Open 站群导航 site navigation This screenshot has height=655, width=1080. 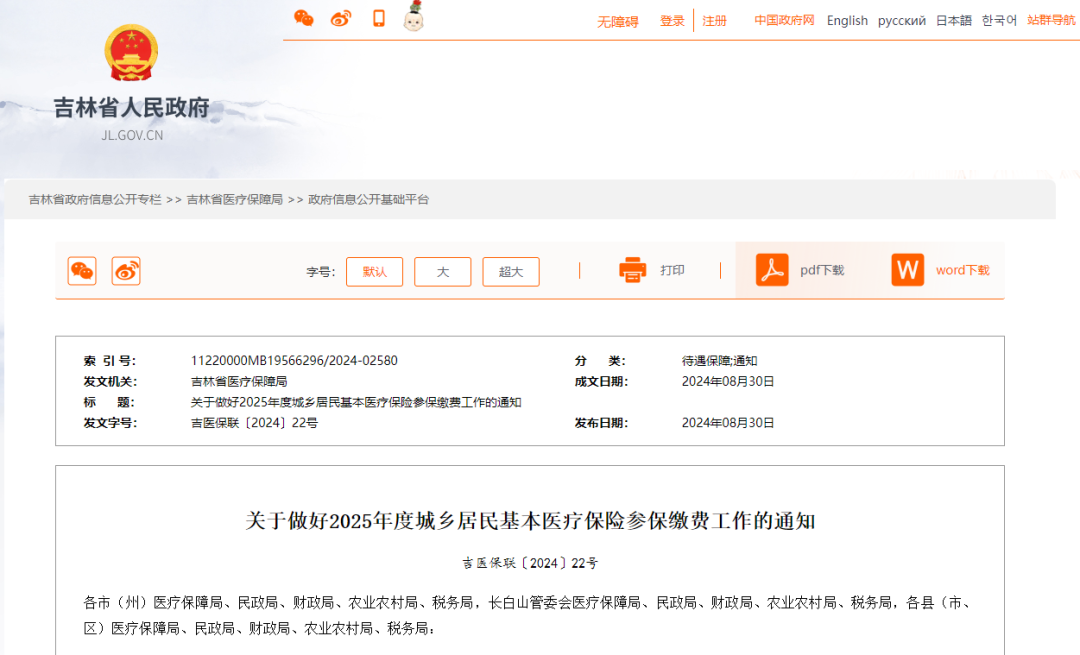point(1051,20)
